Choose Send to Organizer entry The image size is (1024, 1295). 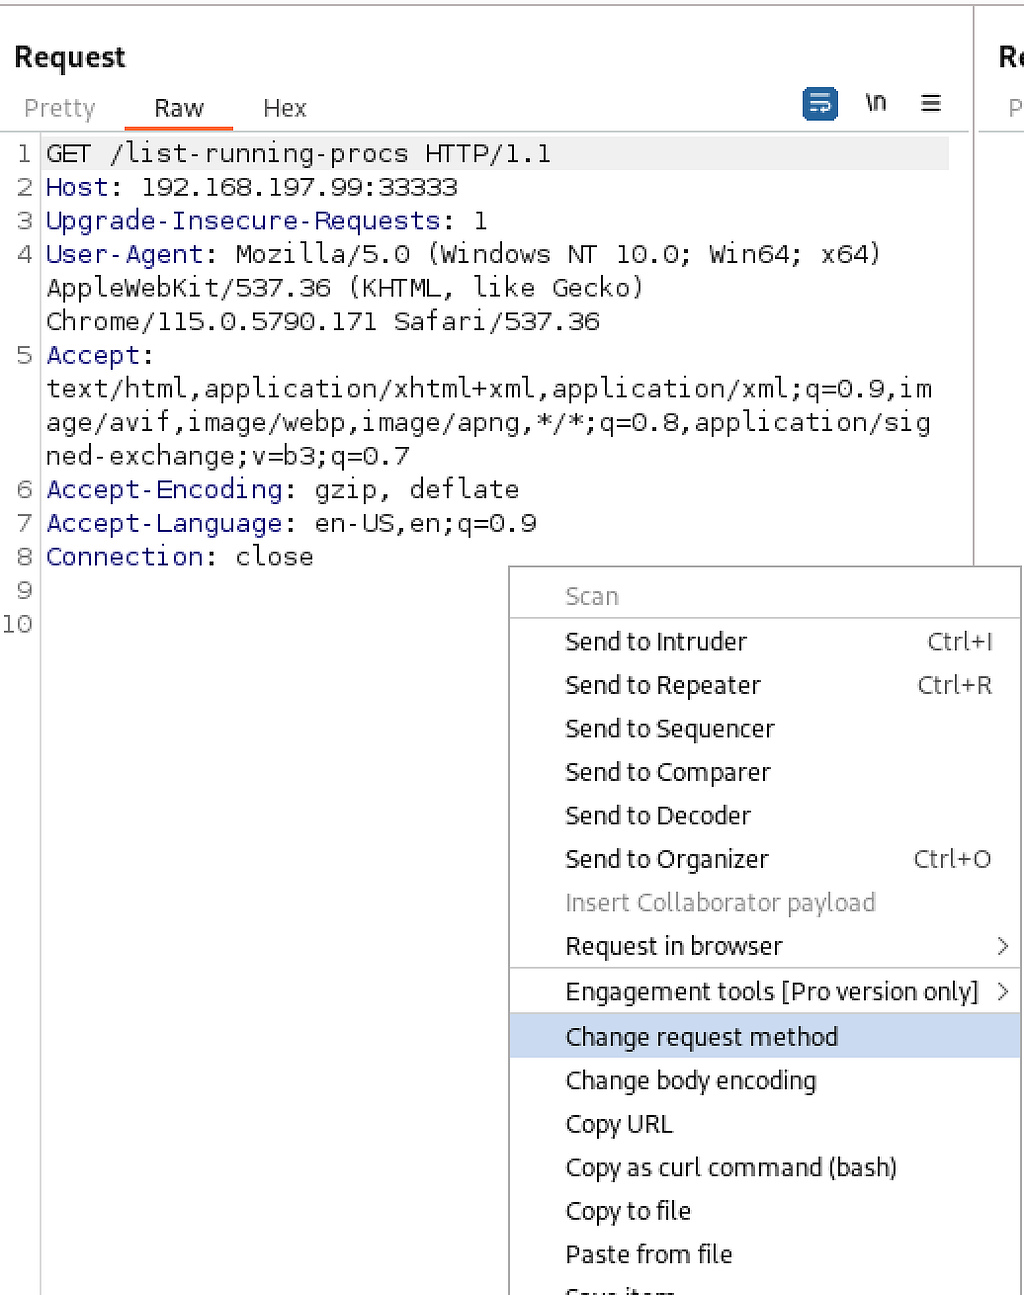coord(765,859)
